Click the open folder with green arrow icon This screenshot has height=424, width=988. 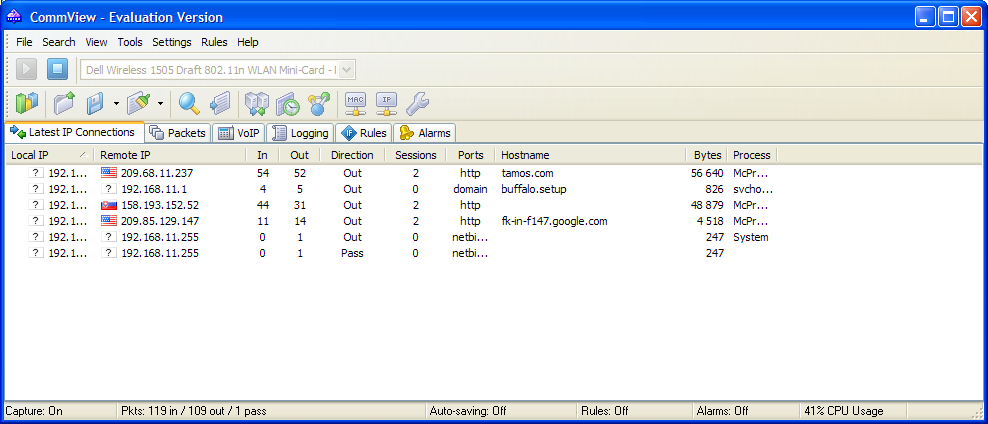pyautogui.click(x=64, y=103)
